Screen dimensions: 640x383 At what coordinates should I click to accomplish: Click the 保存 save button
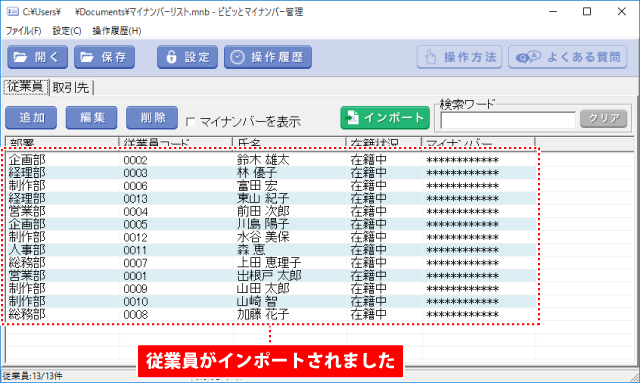pyautogui.click(x=104, y=57)
